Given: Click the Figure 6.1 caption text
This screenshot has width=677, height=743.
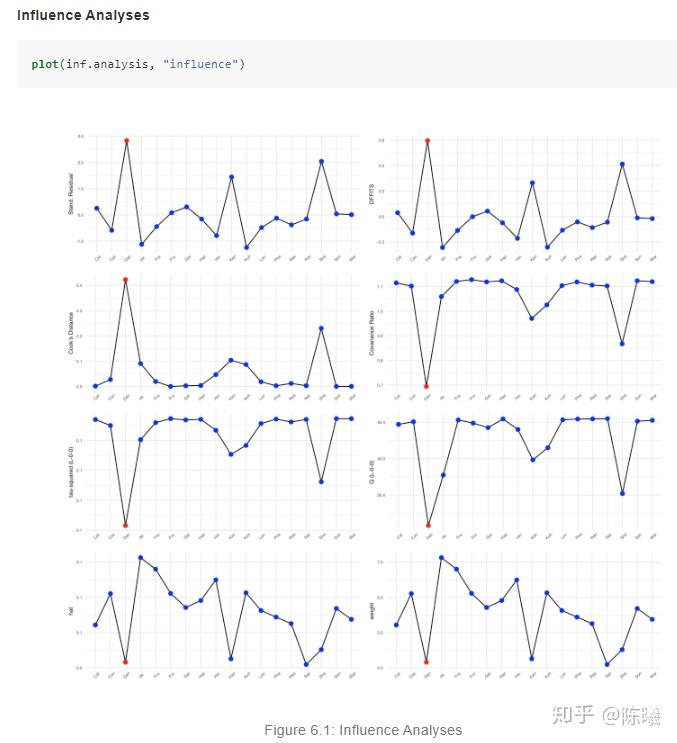Looking at the screenshot, I should click(x=363, y=730).
